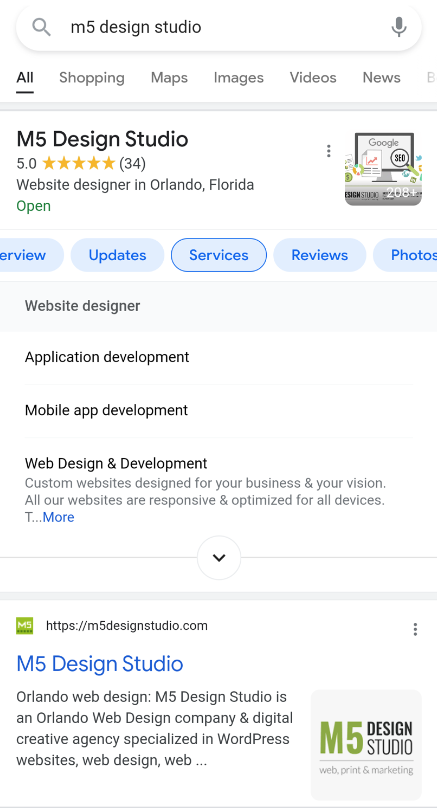Image resolution: width=437 pixels, height=808 pixels.
Task: Focus the search box with m5 design studio
Action: click(x=218, y=27)
